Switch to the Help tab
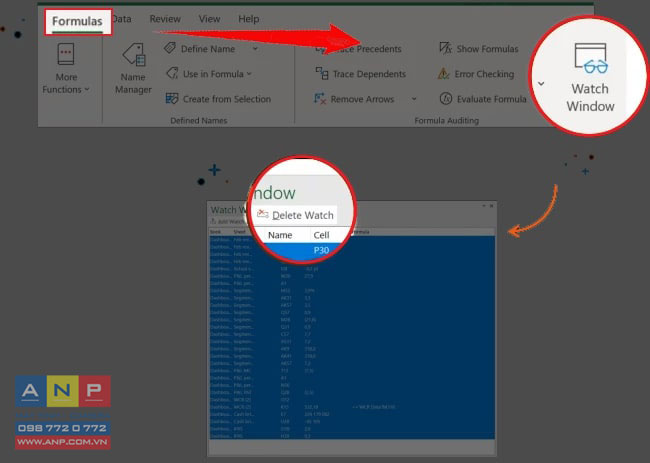650x463 pixels. [249, 19]
